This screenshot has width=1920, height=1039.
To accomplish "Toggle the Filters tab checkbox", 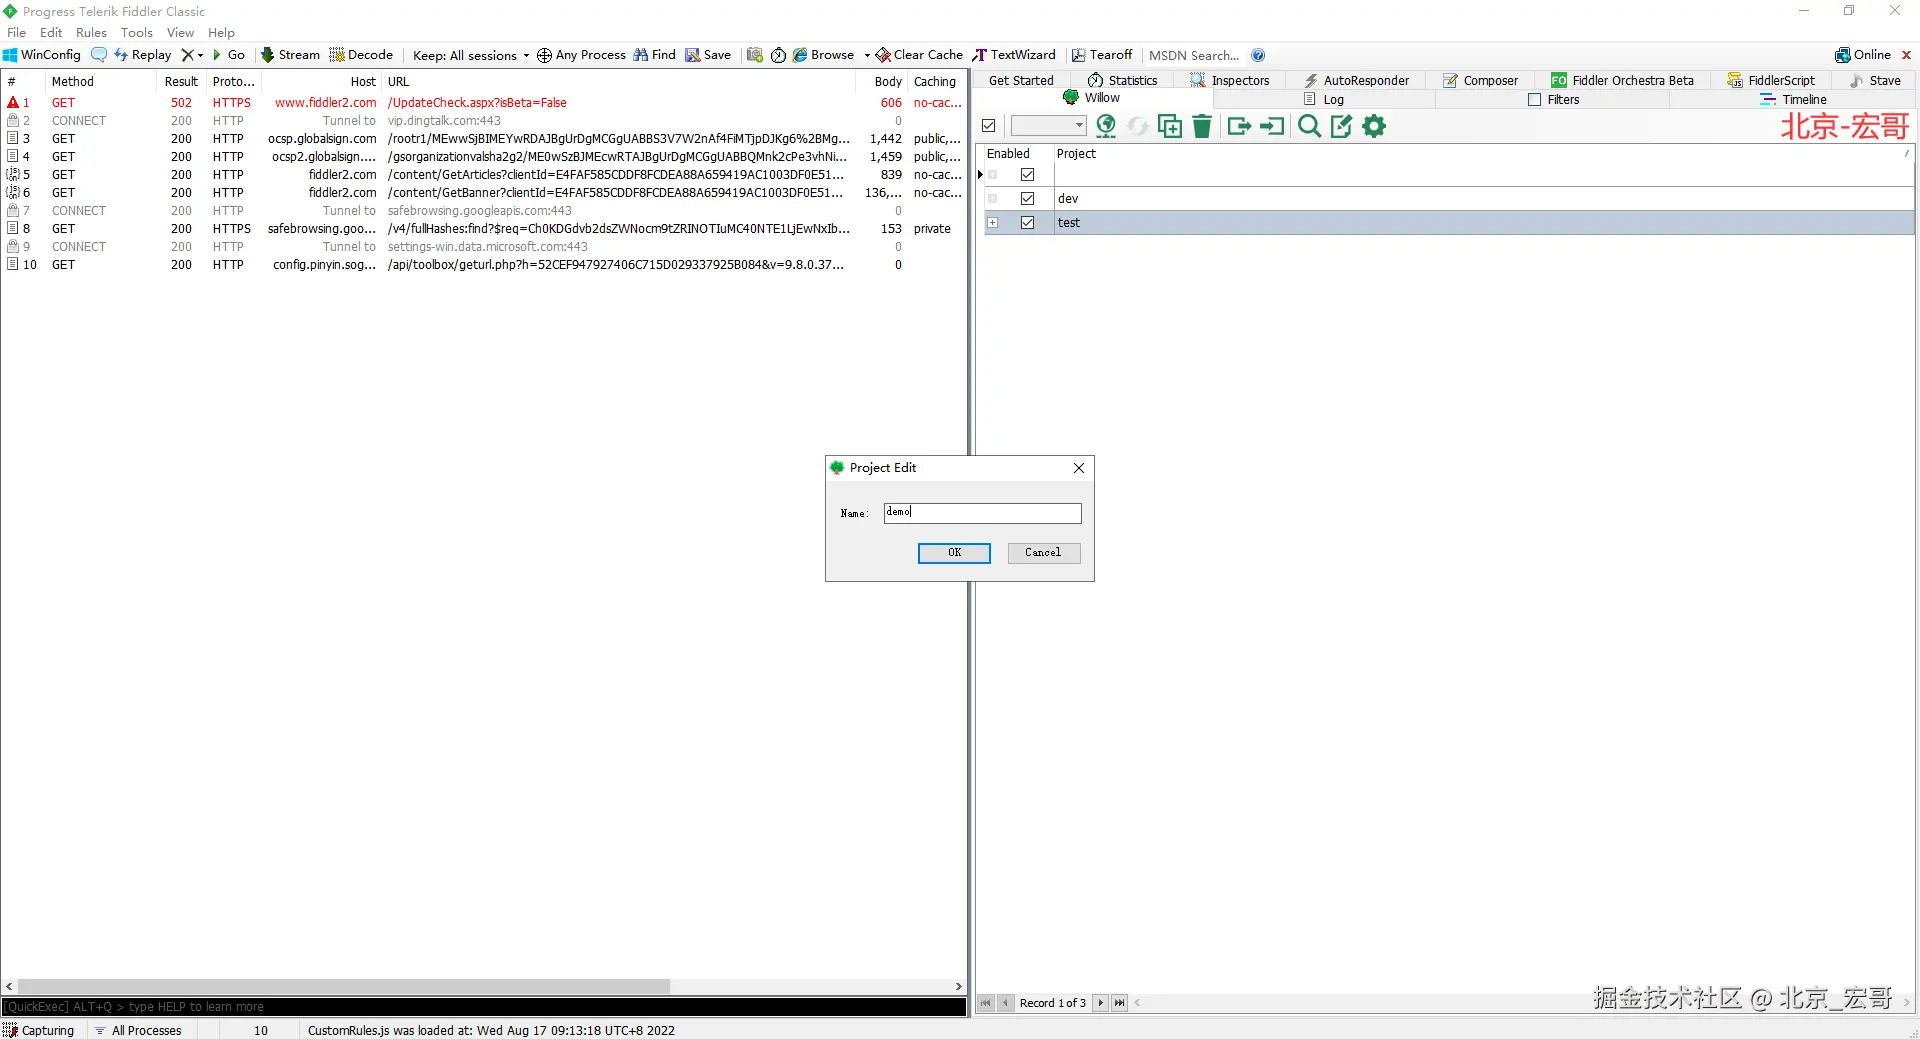I will point(1535,99).
